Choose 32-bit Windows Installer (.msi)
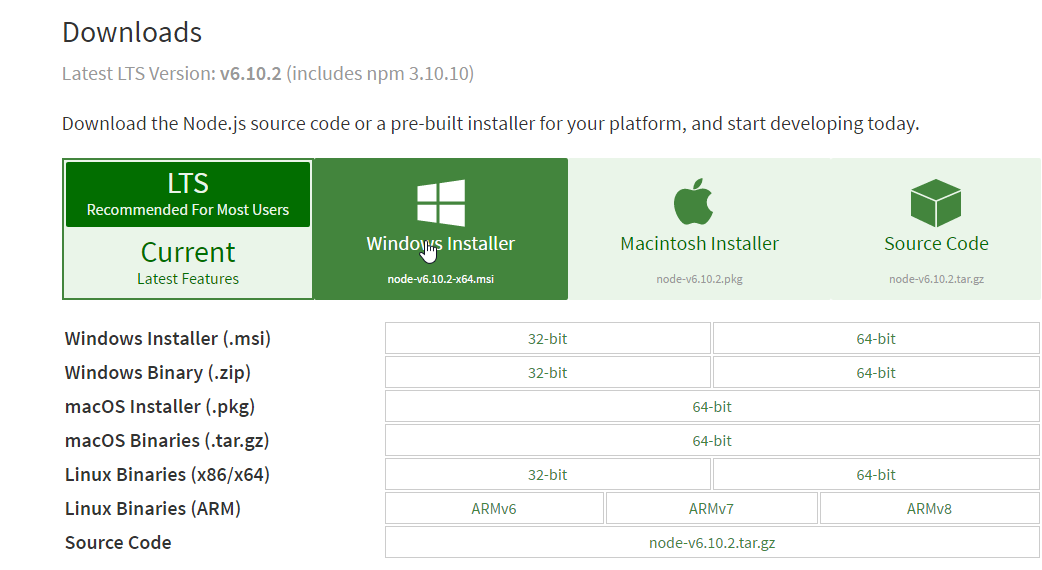The width and height of the screenshot is (1042, 570). coord(548,338)
